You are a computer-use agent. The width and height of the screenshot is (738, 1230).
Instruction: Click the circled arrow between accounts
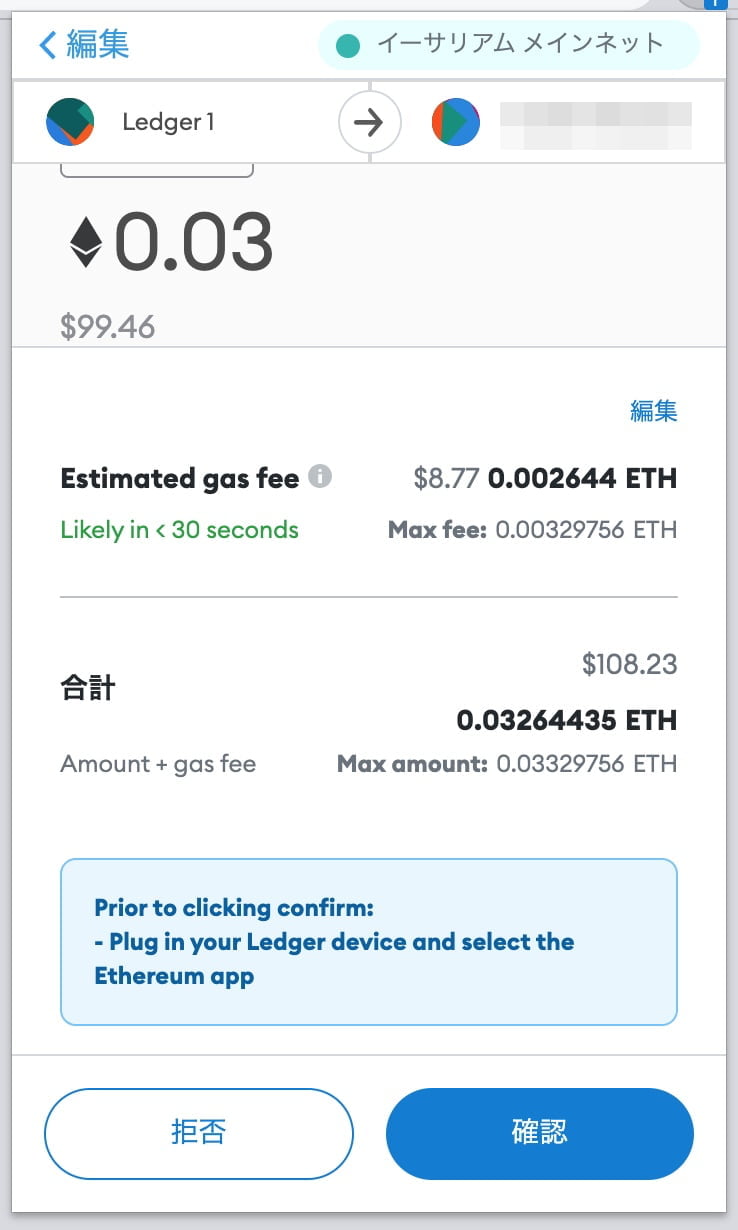coord(370,123)
